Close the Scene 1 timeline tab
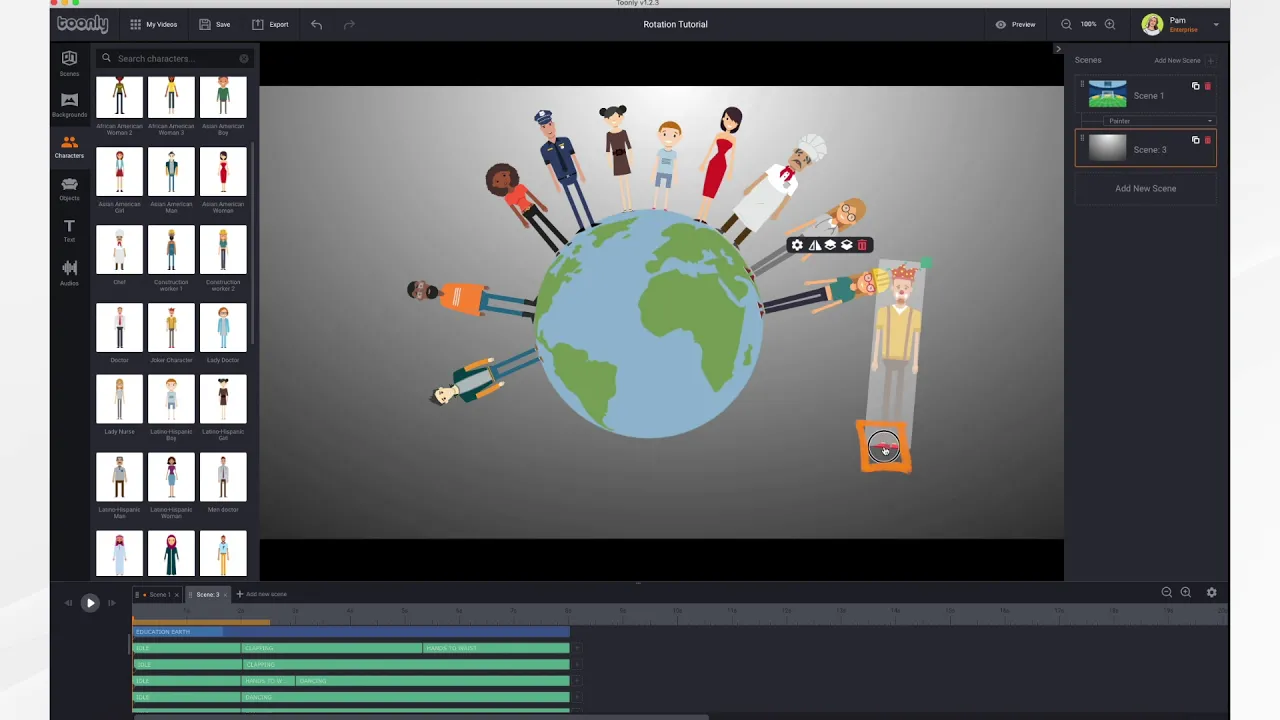Viewport: 1280px width, 720px height. pyautogui.click(x=177, y=595)
